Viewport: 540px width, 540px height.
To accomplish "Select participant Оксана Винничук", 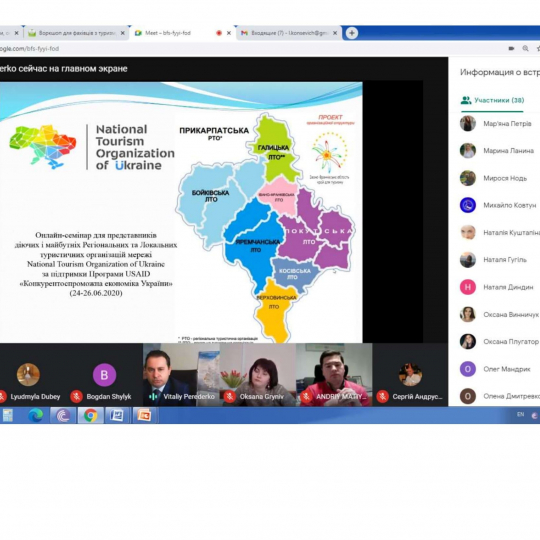I will [500, 314].
